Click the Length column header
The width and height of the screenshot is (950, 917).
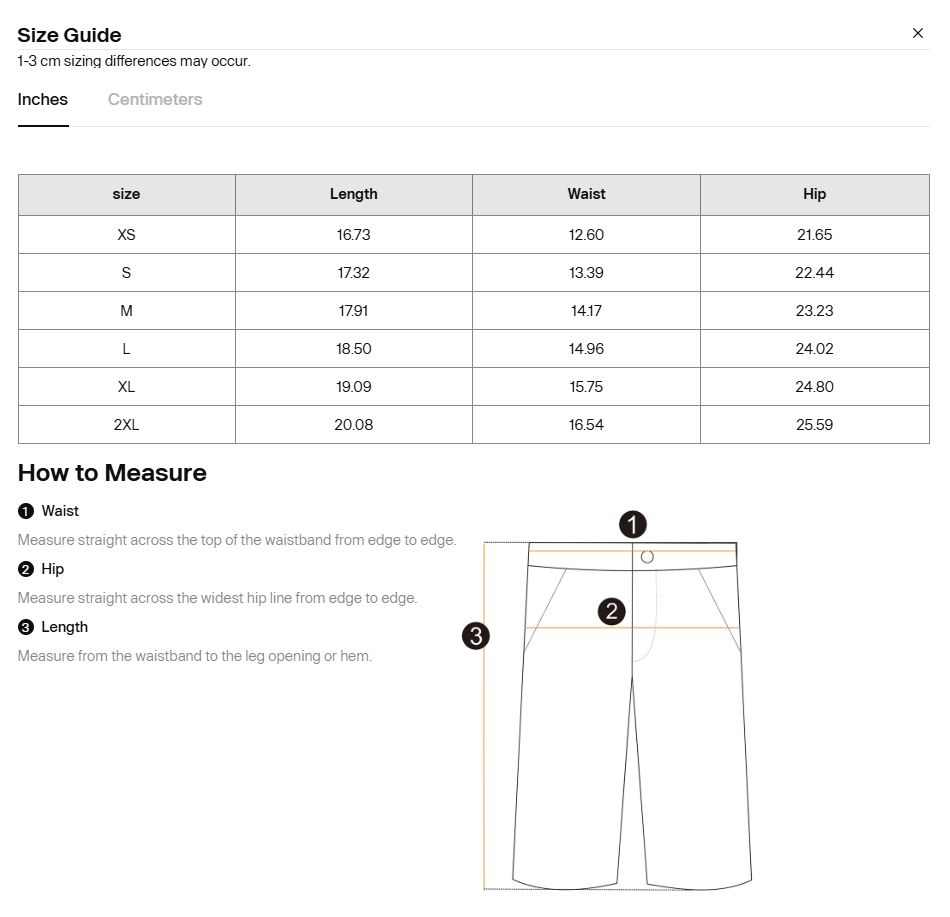[x=354, y=194]
